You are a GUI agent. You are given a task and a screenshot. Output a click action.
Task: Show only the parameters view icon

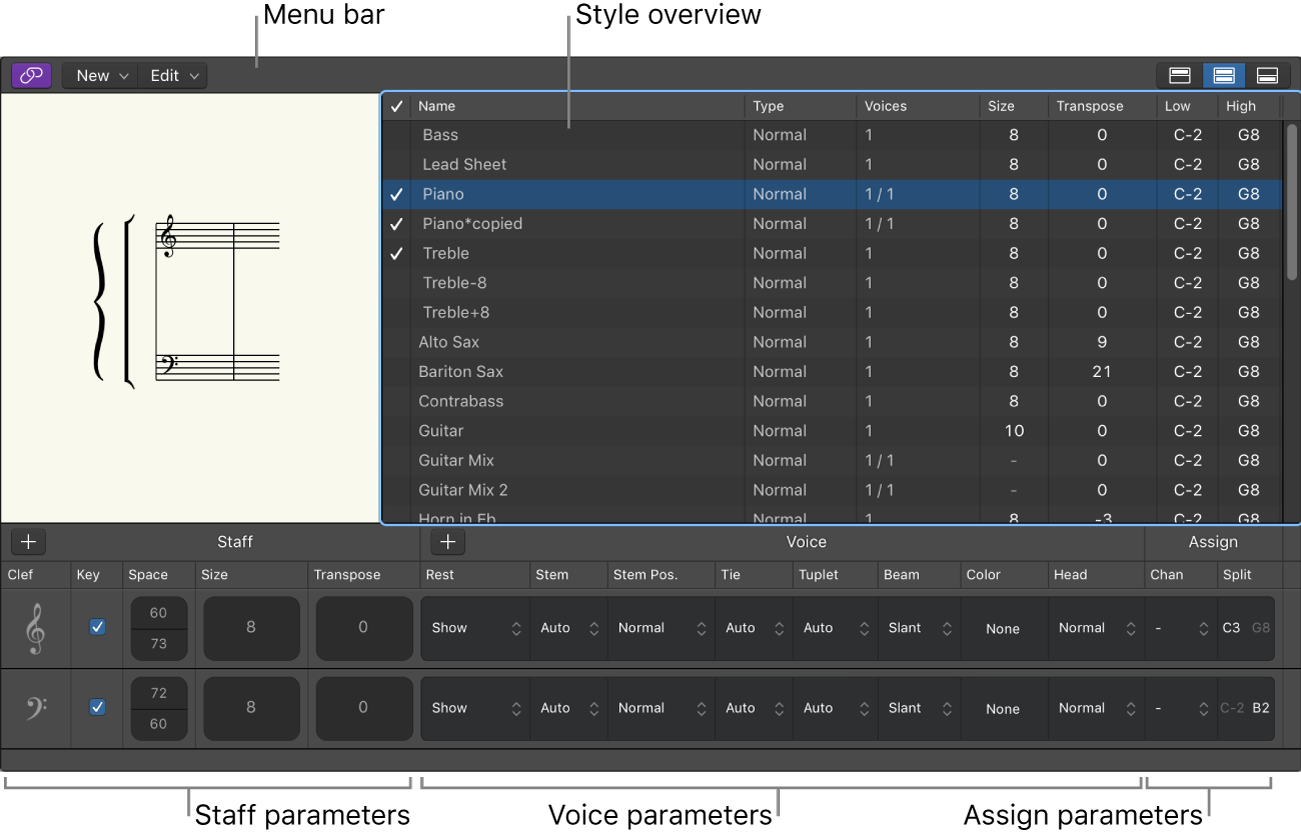(x=1267, y=75)
